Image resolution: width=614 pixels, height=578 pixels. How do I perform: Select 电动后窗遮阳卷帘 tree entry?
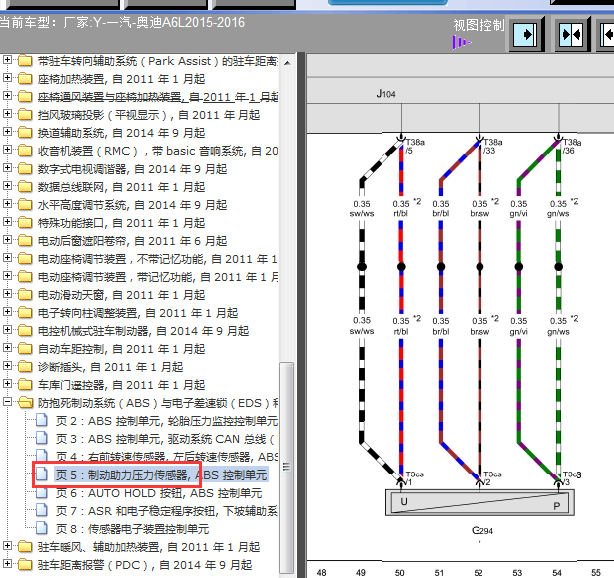tap(132, 241)
